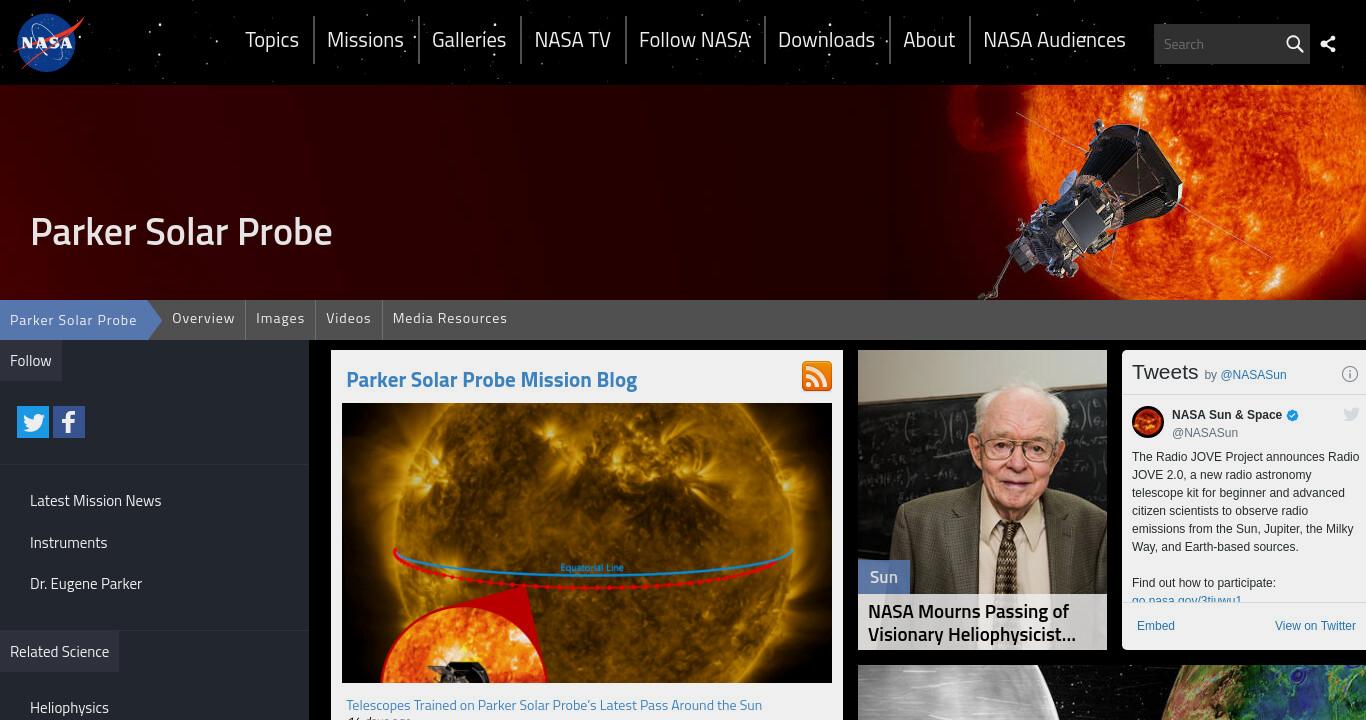Screen dimensions: 1366x720
Task: Switch to the Overview tab
Action: 203,318
